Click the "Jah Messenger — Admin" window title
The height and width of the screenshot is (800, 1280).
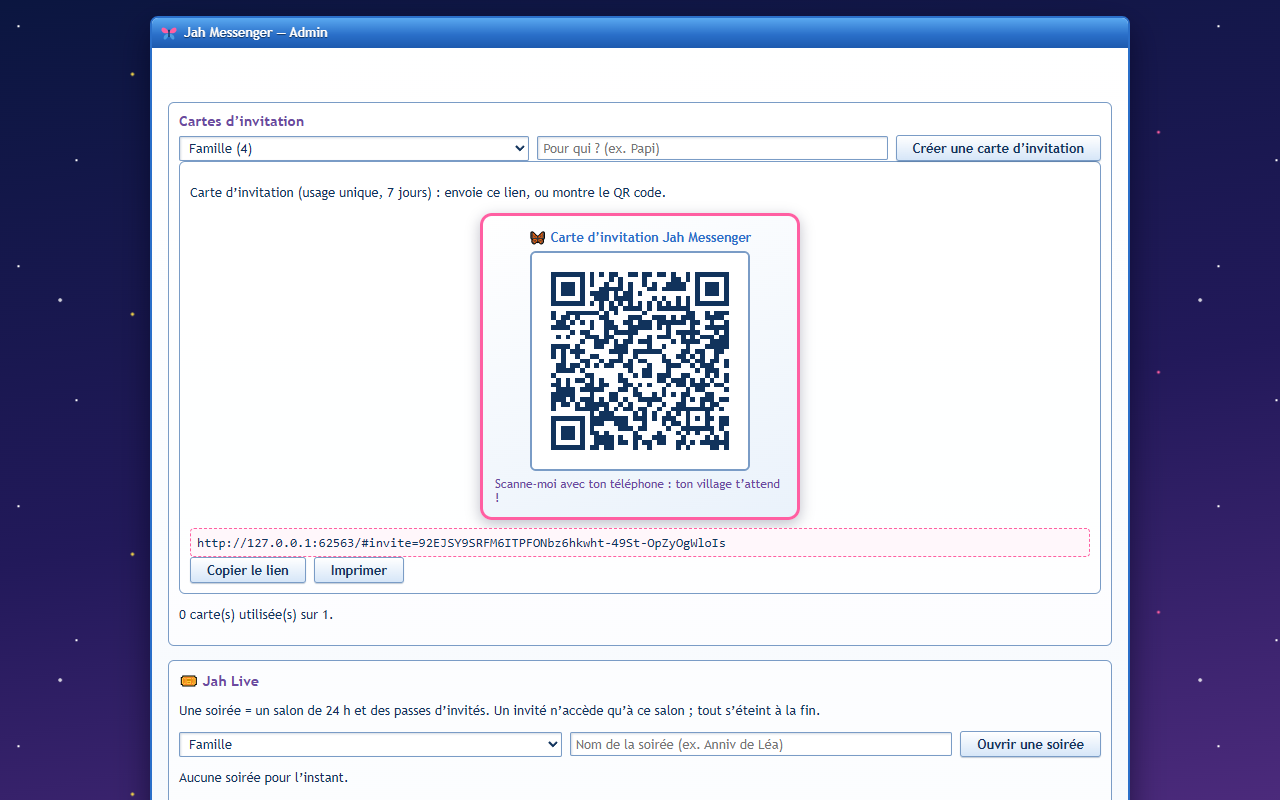[256, 33]
